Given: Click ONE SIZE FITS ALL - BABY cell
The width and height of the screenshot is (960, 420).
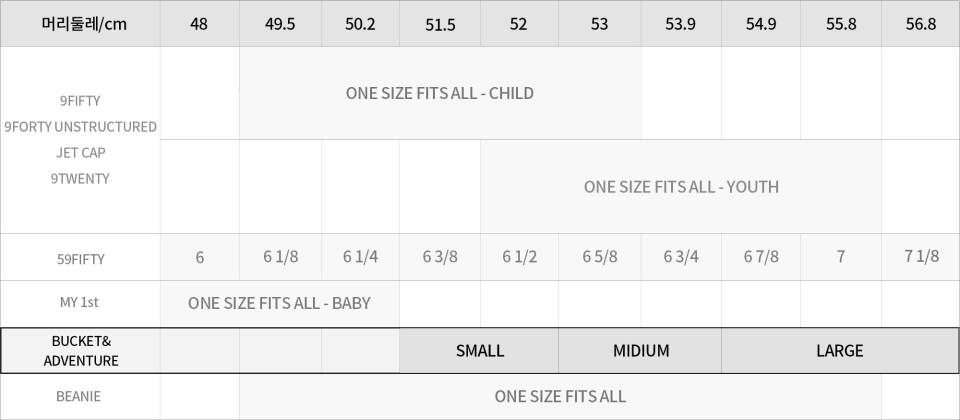Looking at the screenshot, I should (x=279, y=303).
